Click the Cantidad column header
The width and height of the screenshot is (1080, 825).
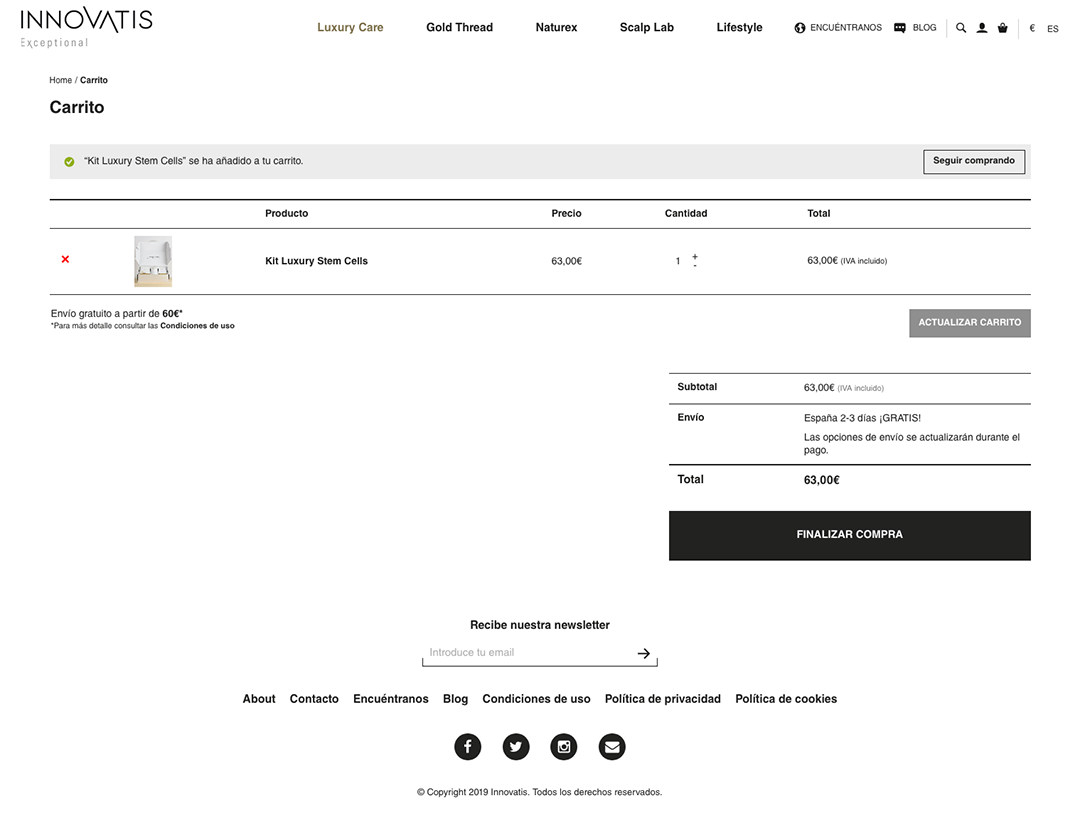pos(686,213)
